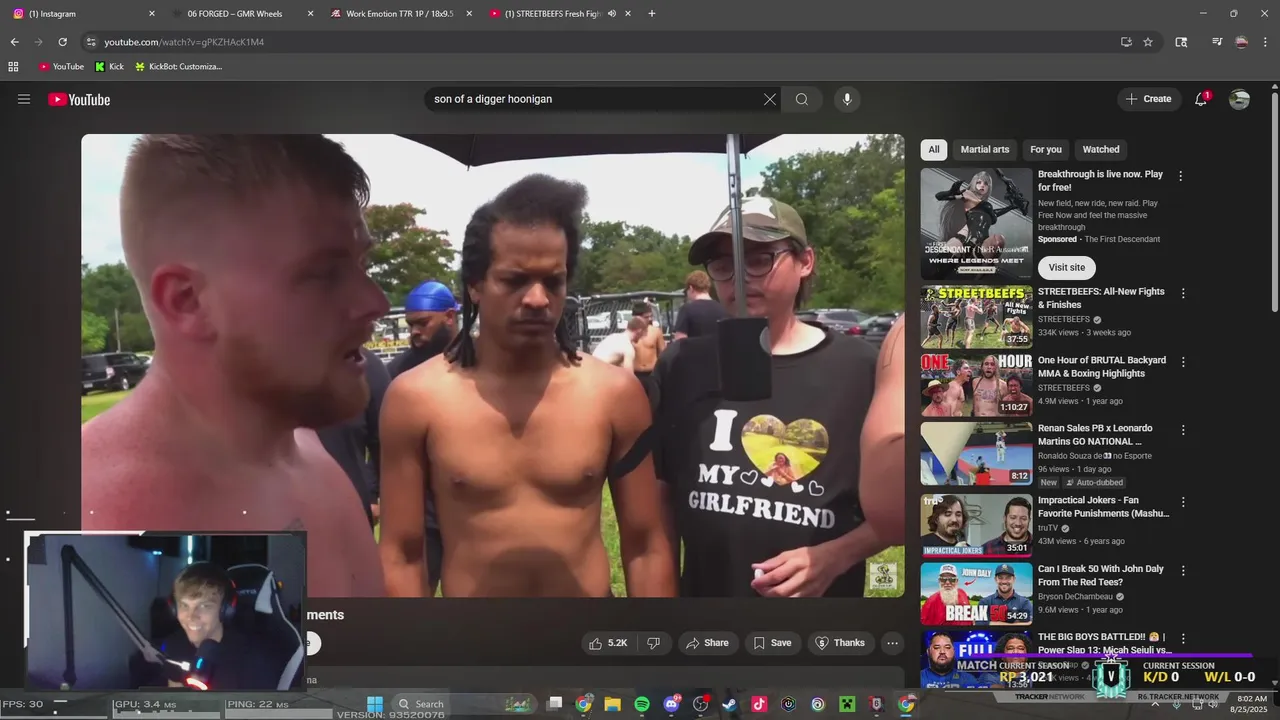This screenshot has height=720, width=1280.
Task: Open Chrome's three-dot menu
Action: coord(1266,42)
